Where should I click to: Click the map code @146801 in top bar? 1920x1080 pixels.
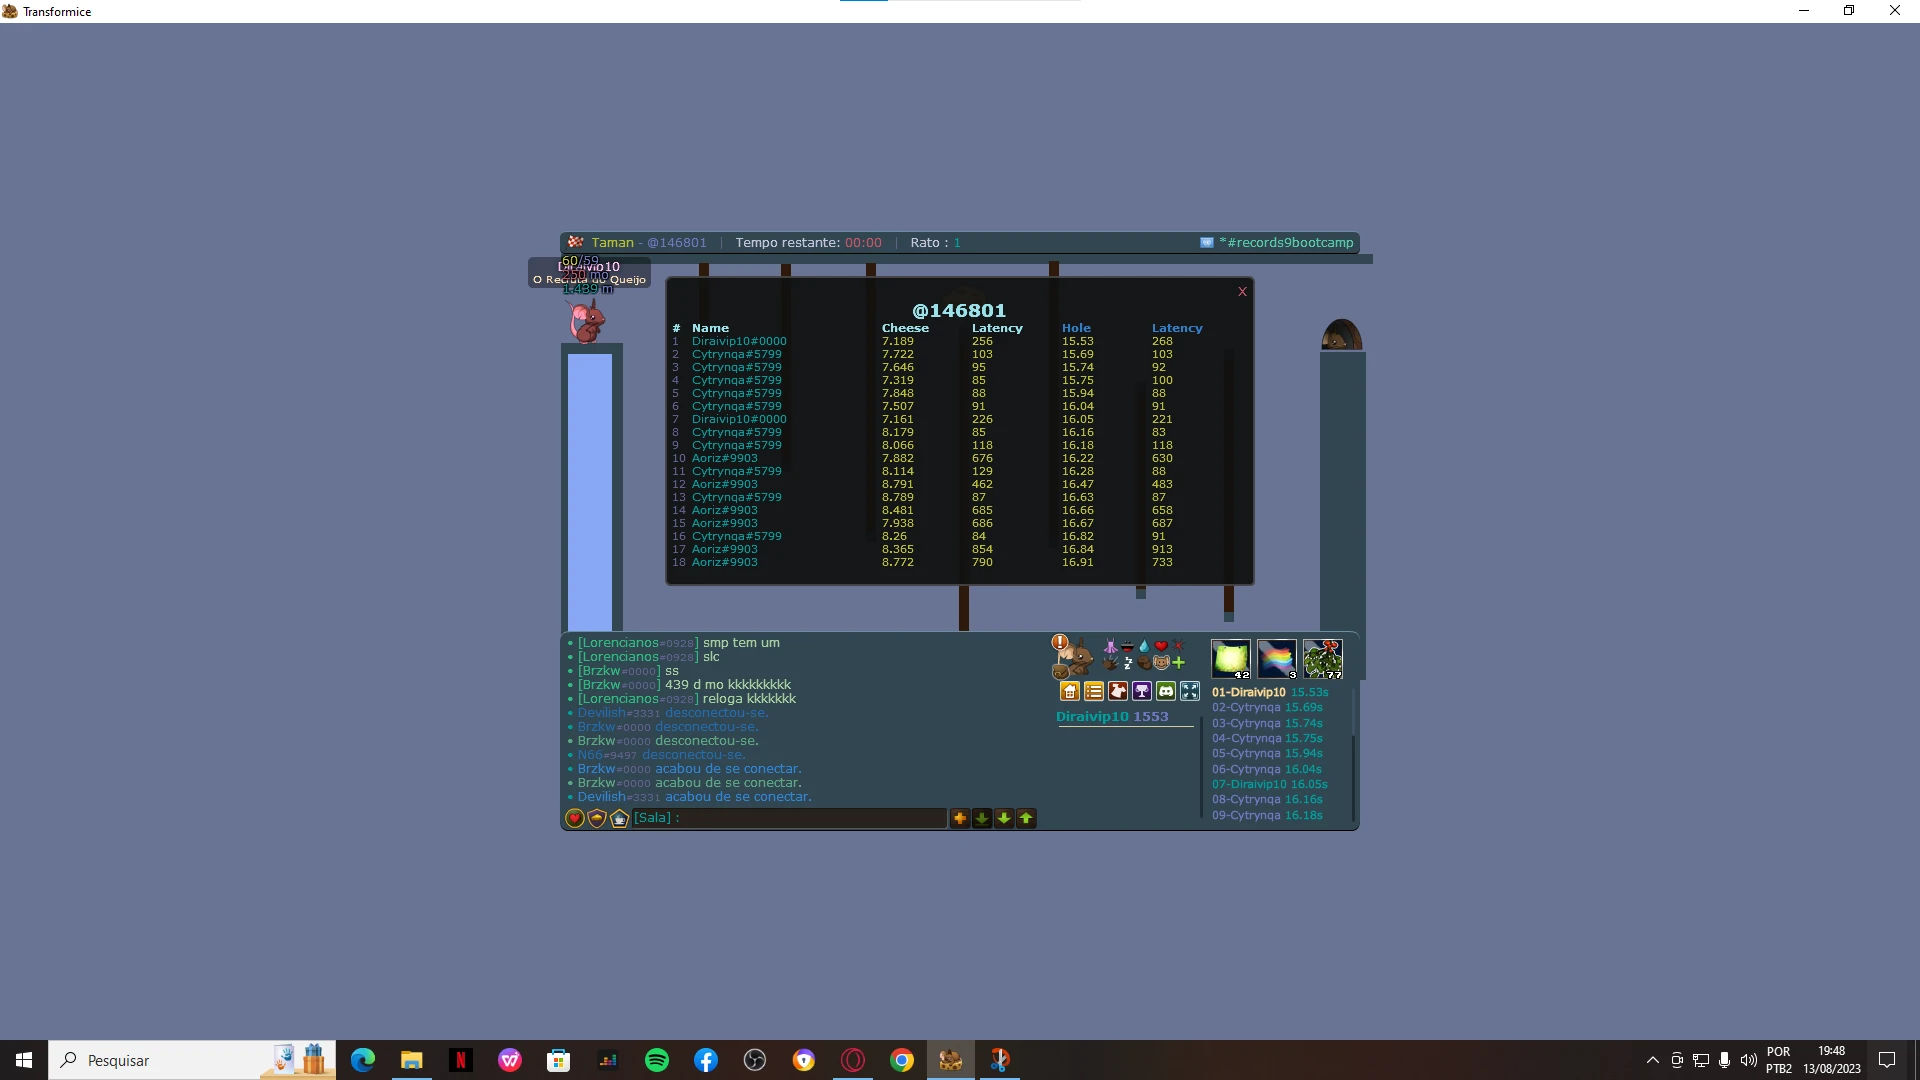pyautogui.click(x=677, y=243)
